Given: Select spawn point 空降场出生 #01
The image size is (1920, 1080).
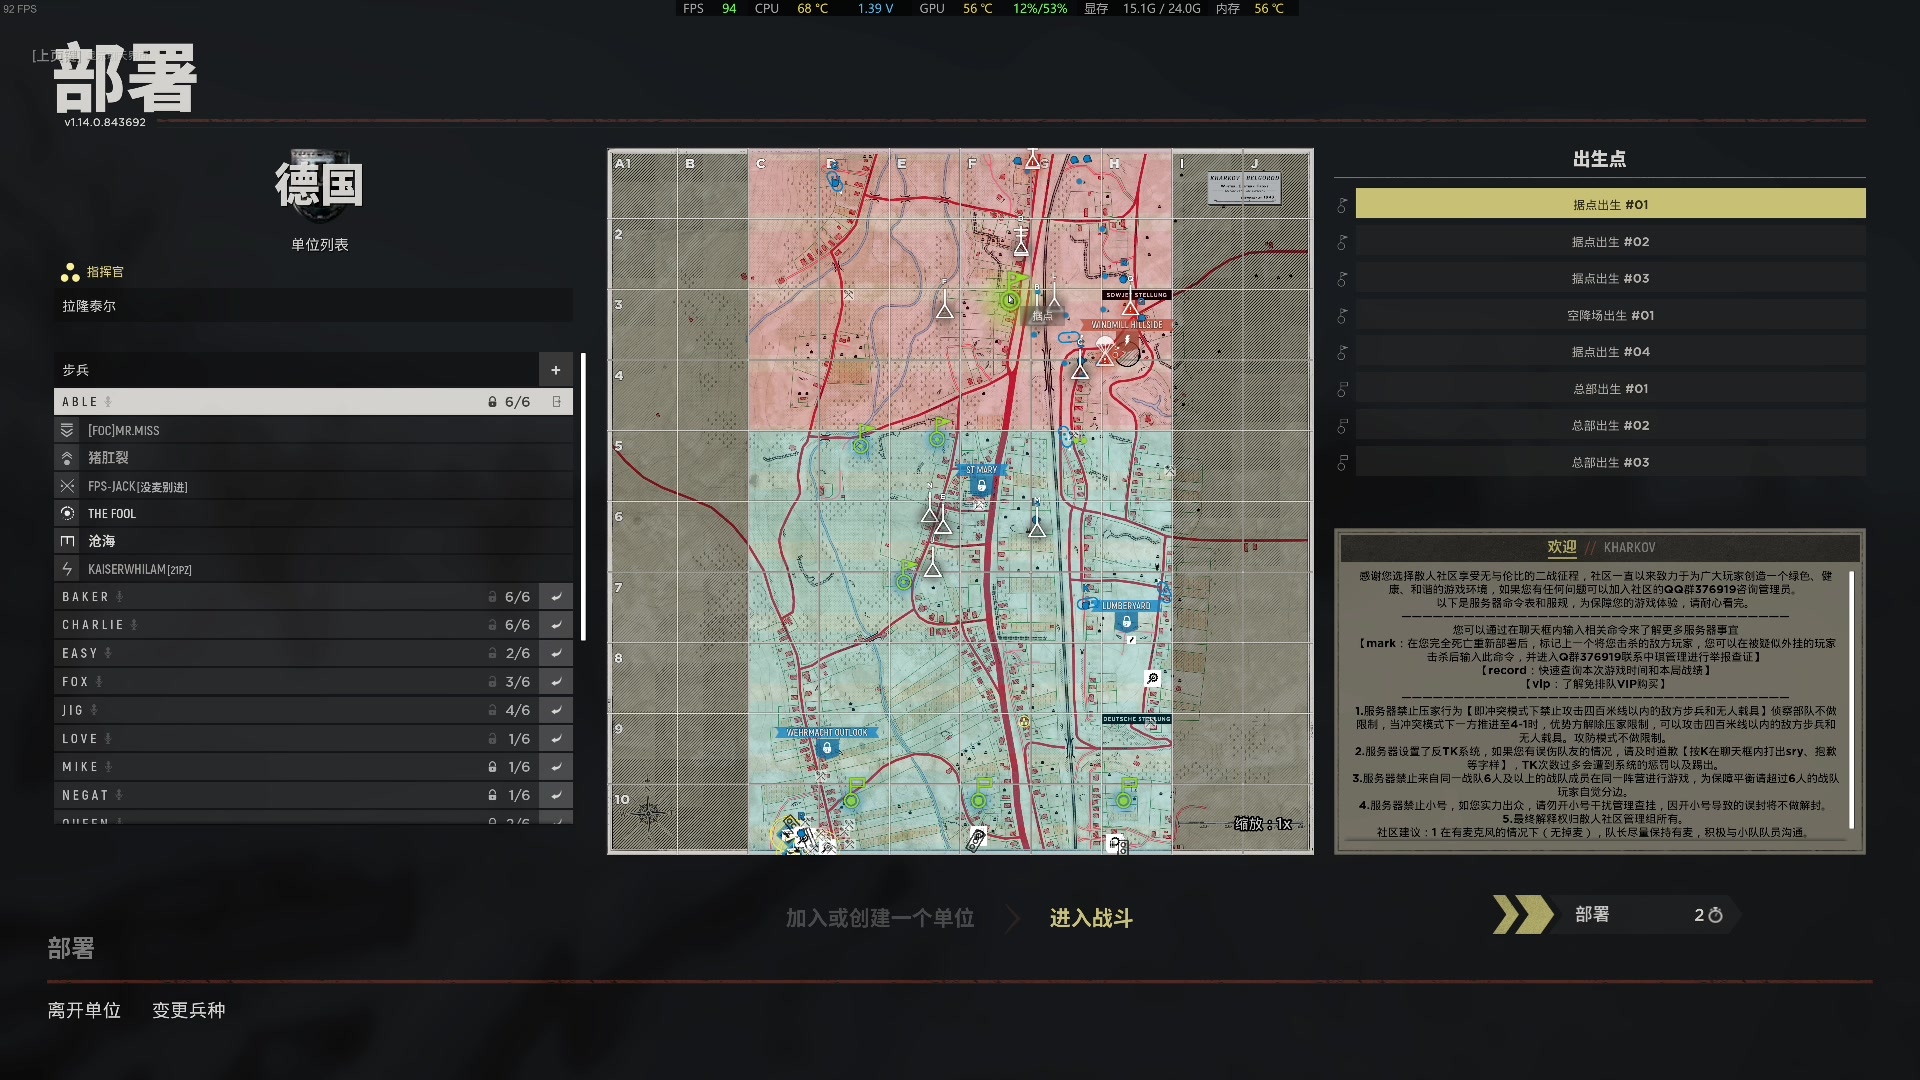Looking at the screenshot, I should tap(1610, 316).
